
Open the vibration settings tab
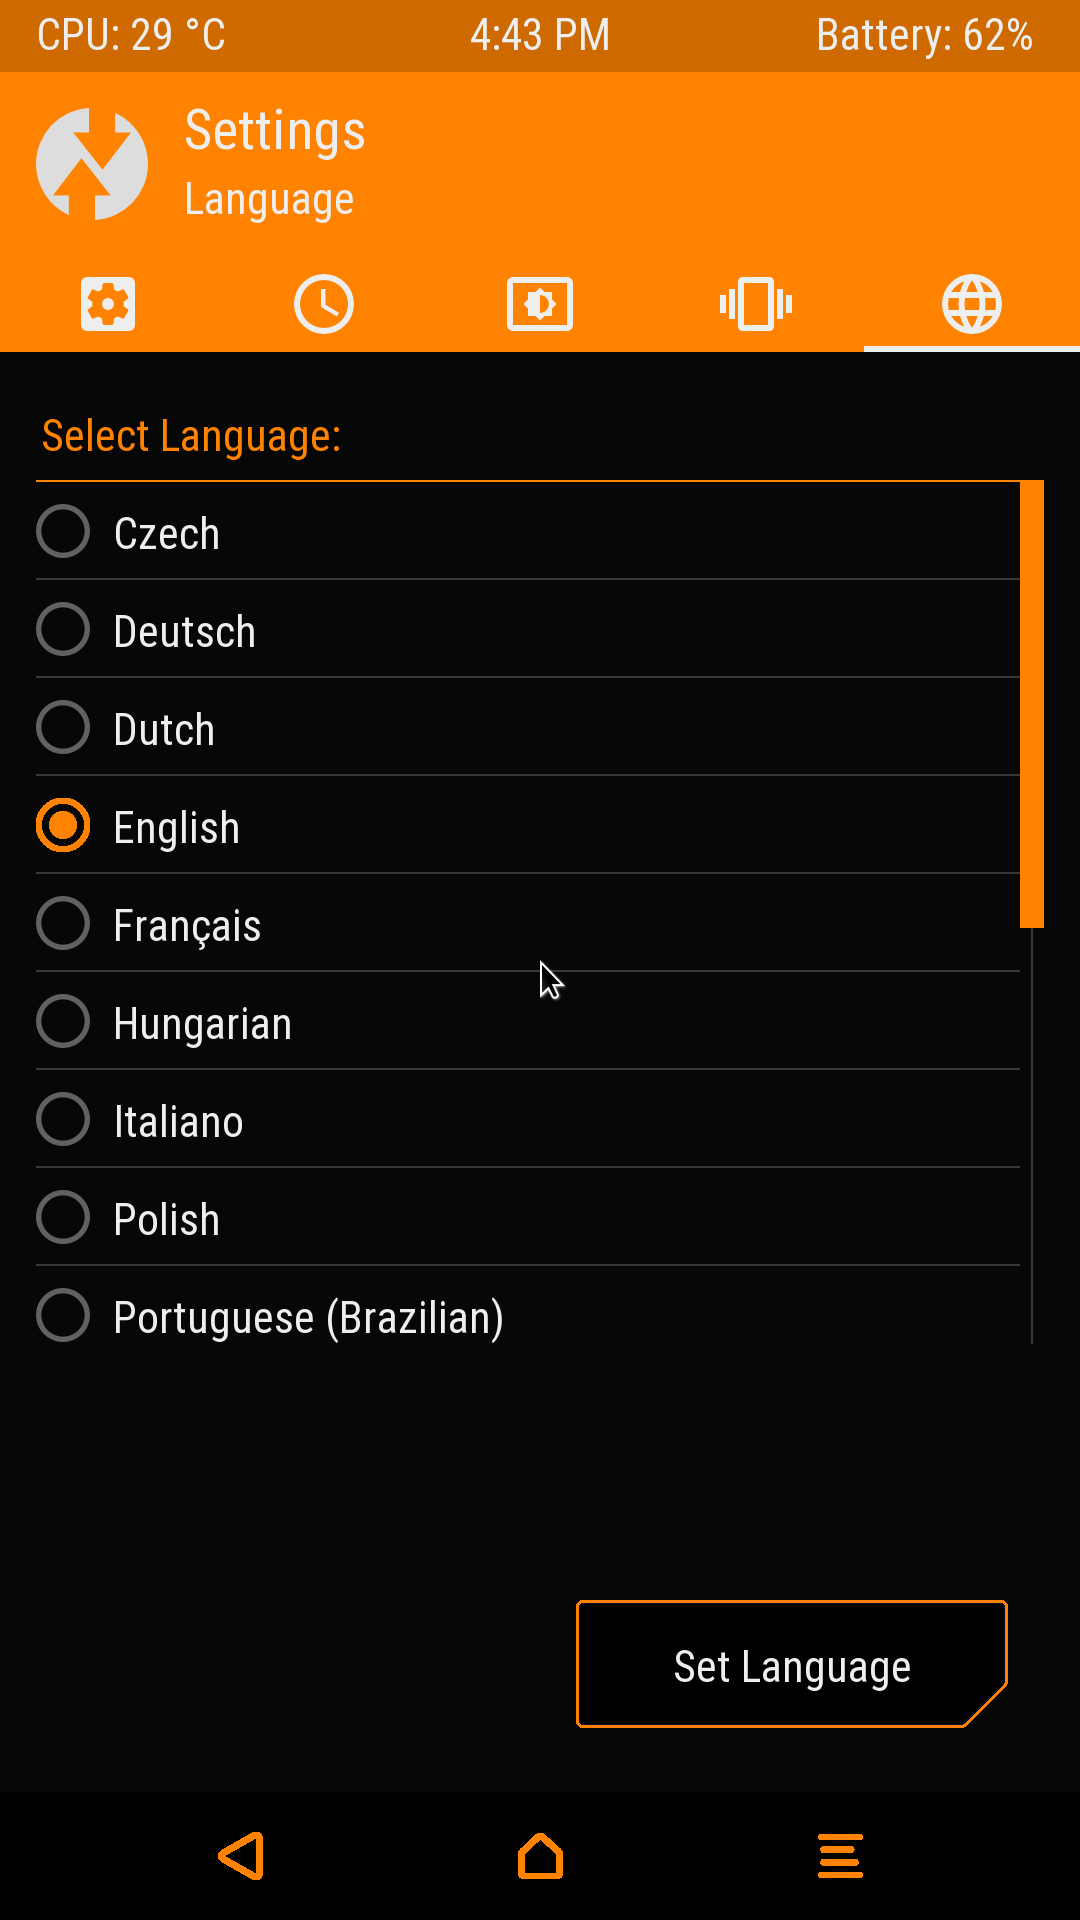pos(756,304)
